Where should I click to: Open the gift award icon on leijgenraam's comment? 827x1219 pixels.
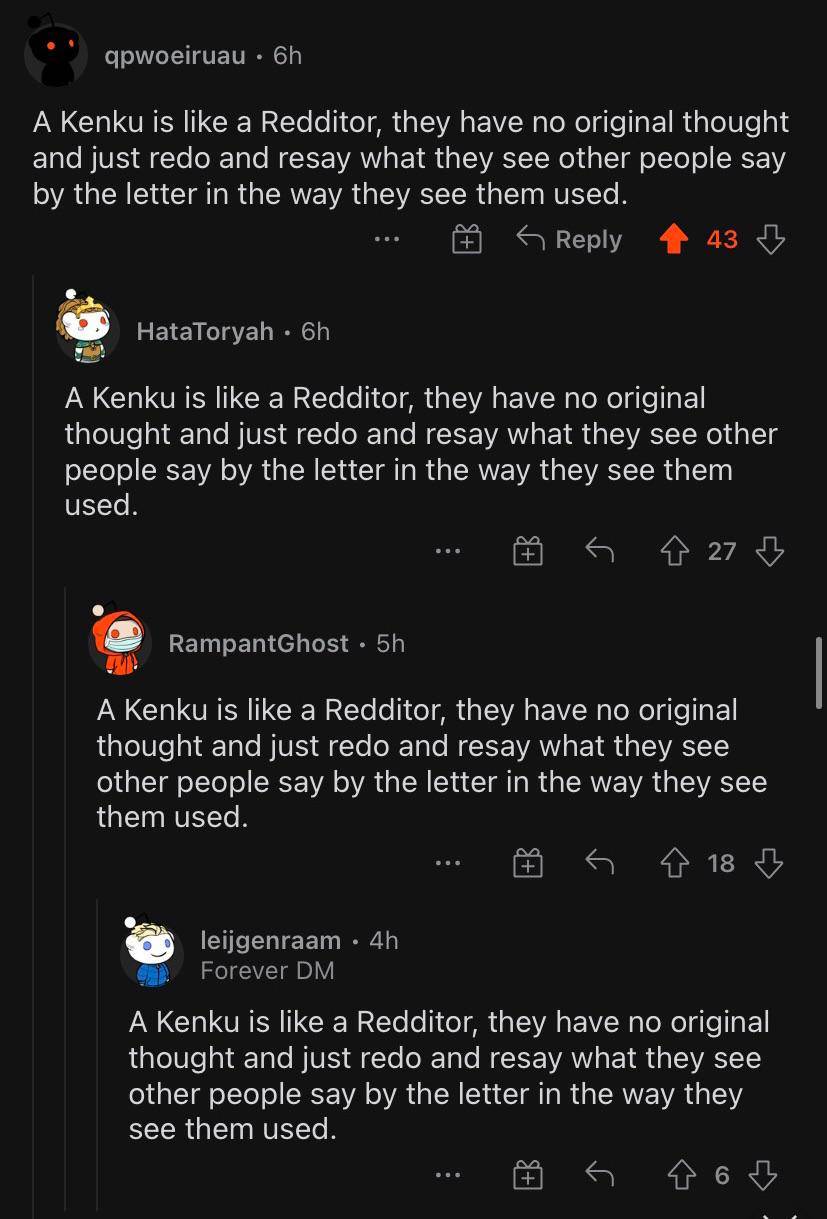(x=527, y=1175)
